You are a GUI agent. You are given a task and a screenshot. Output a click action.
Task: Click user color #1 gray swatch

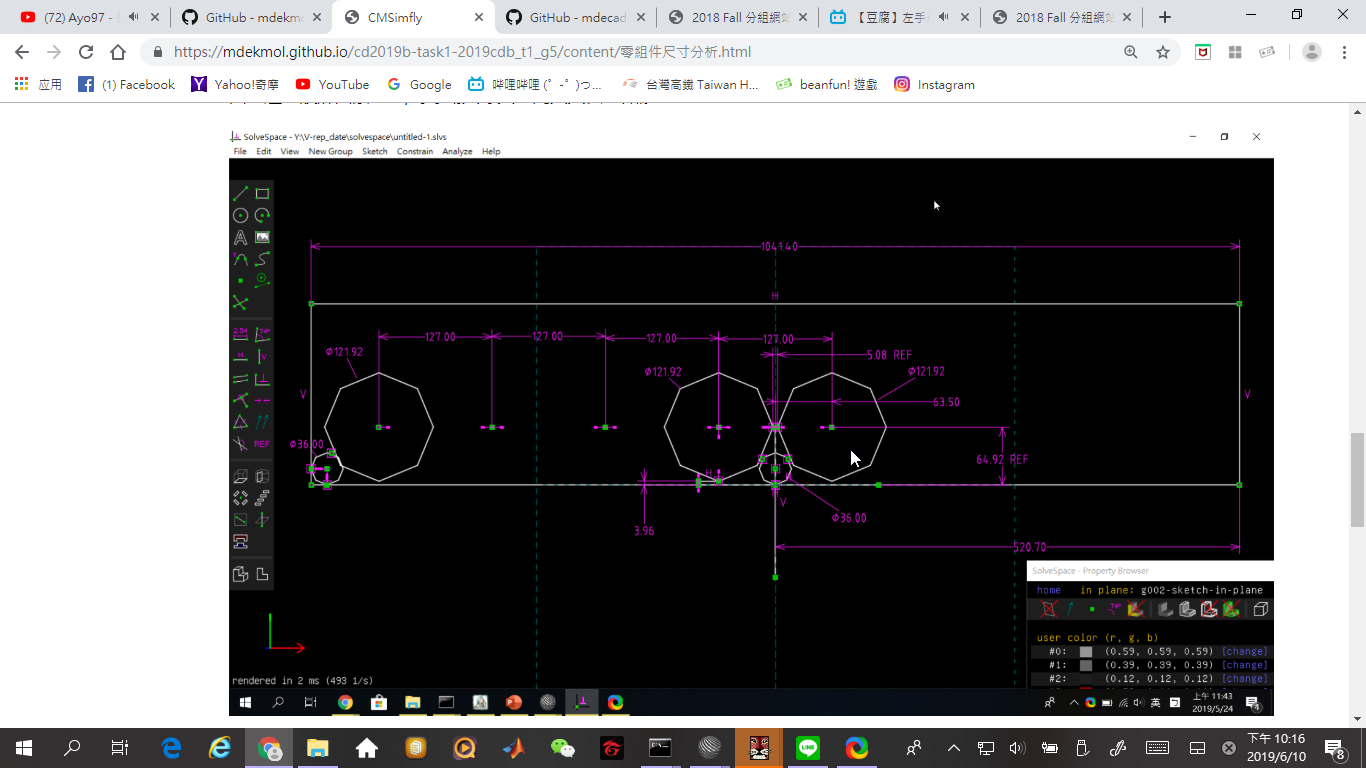[x=1086, y=665]
